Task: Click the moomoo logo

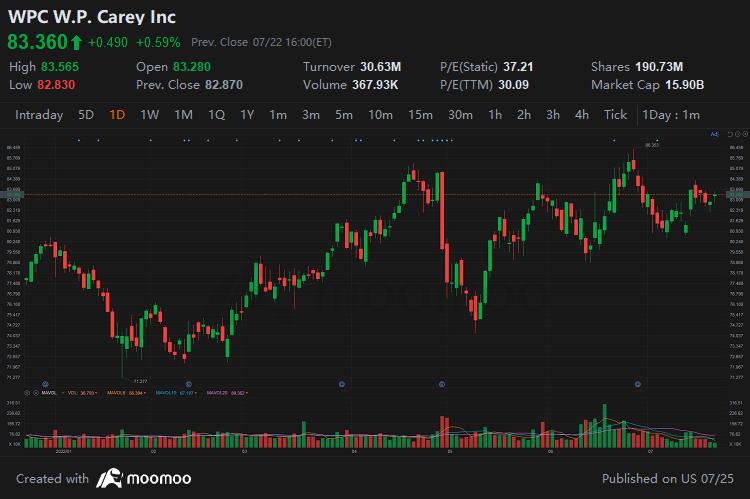Action: (x=143, y=478)
